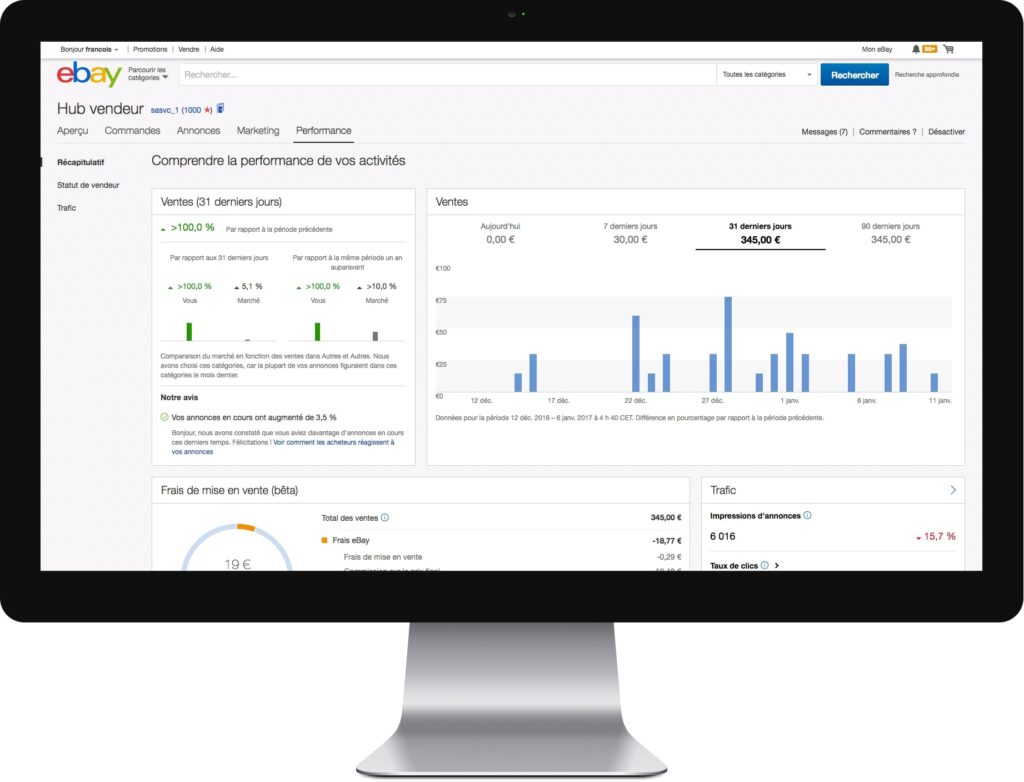Open the Parcourir les catégories dropdown
The height and width of the screenshot is (782, 1024).
(149, 75)
